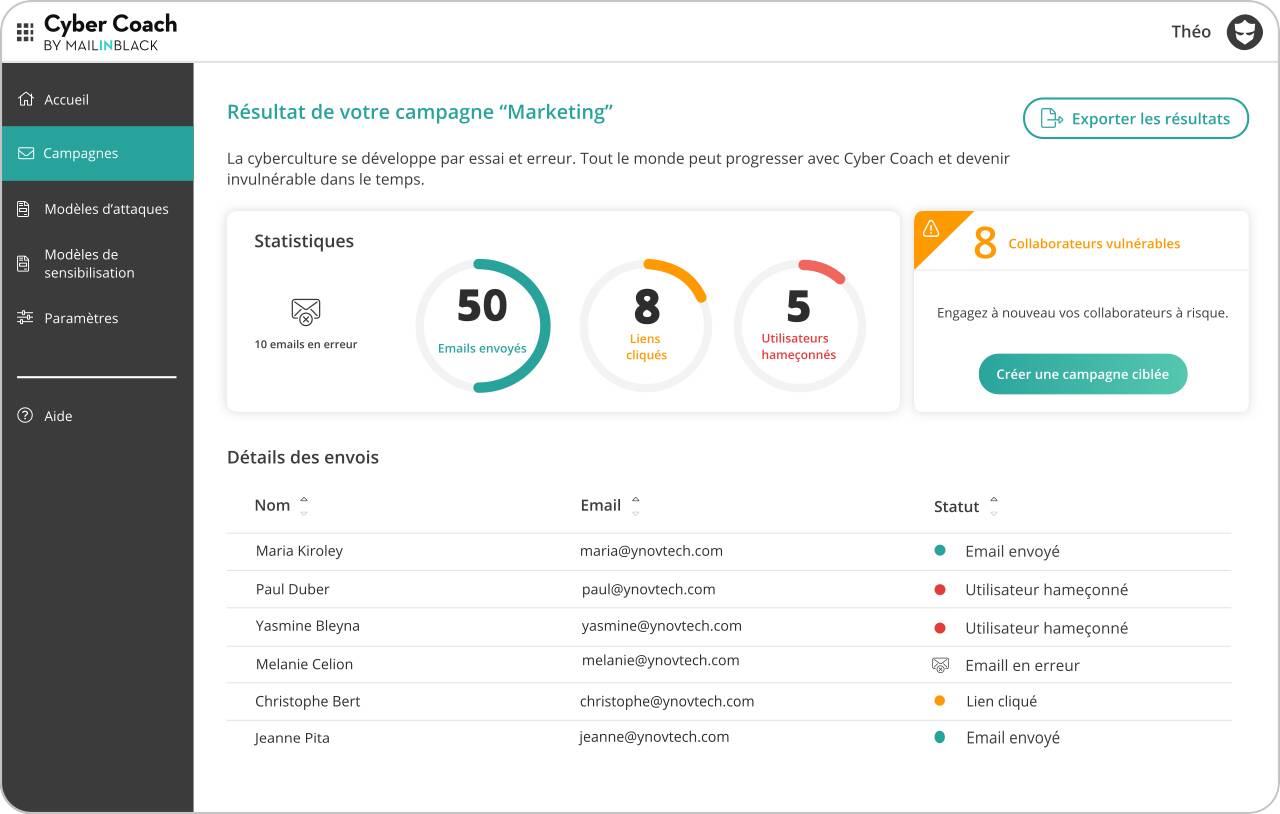Open the apps grid icon beside Cyber Coach

point(25,32)
